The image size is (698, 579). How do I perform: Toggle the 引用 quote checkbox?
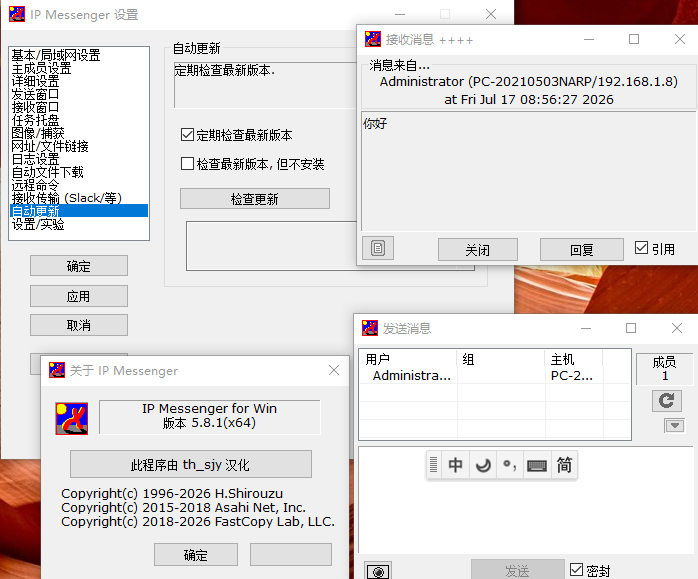tap(641, 247)
